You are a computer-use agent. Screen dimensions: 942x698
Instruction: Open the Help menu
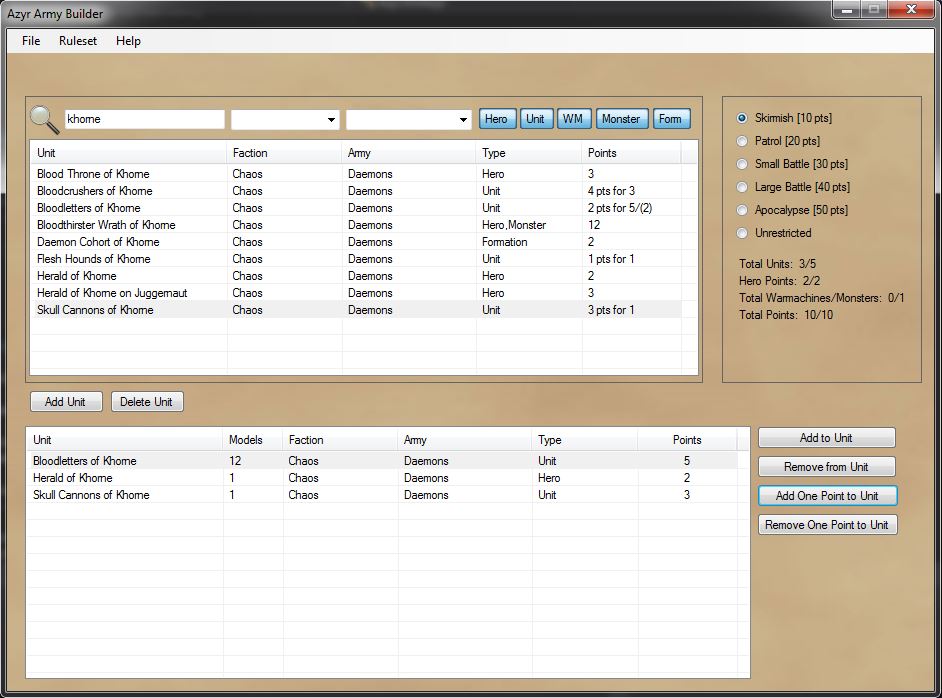(128, 41)
